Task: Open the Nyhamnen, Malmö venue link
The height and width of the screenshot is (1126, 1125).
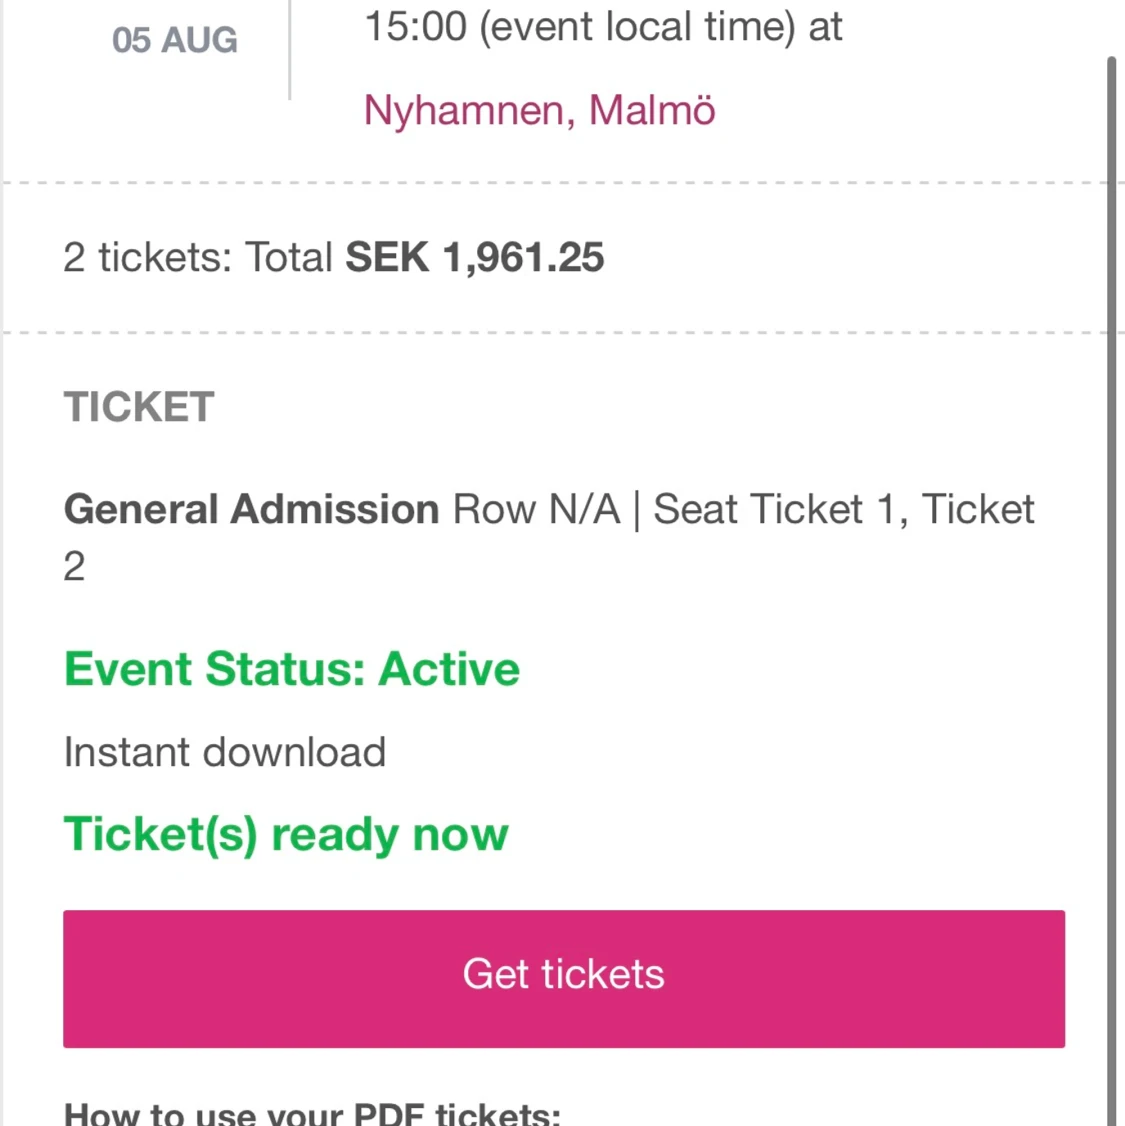Action: click(539, 110)
